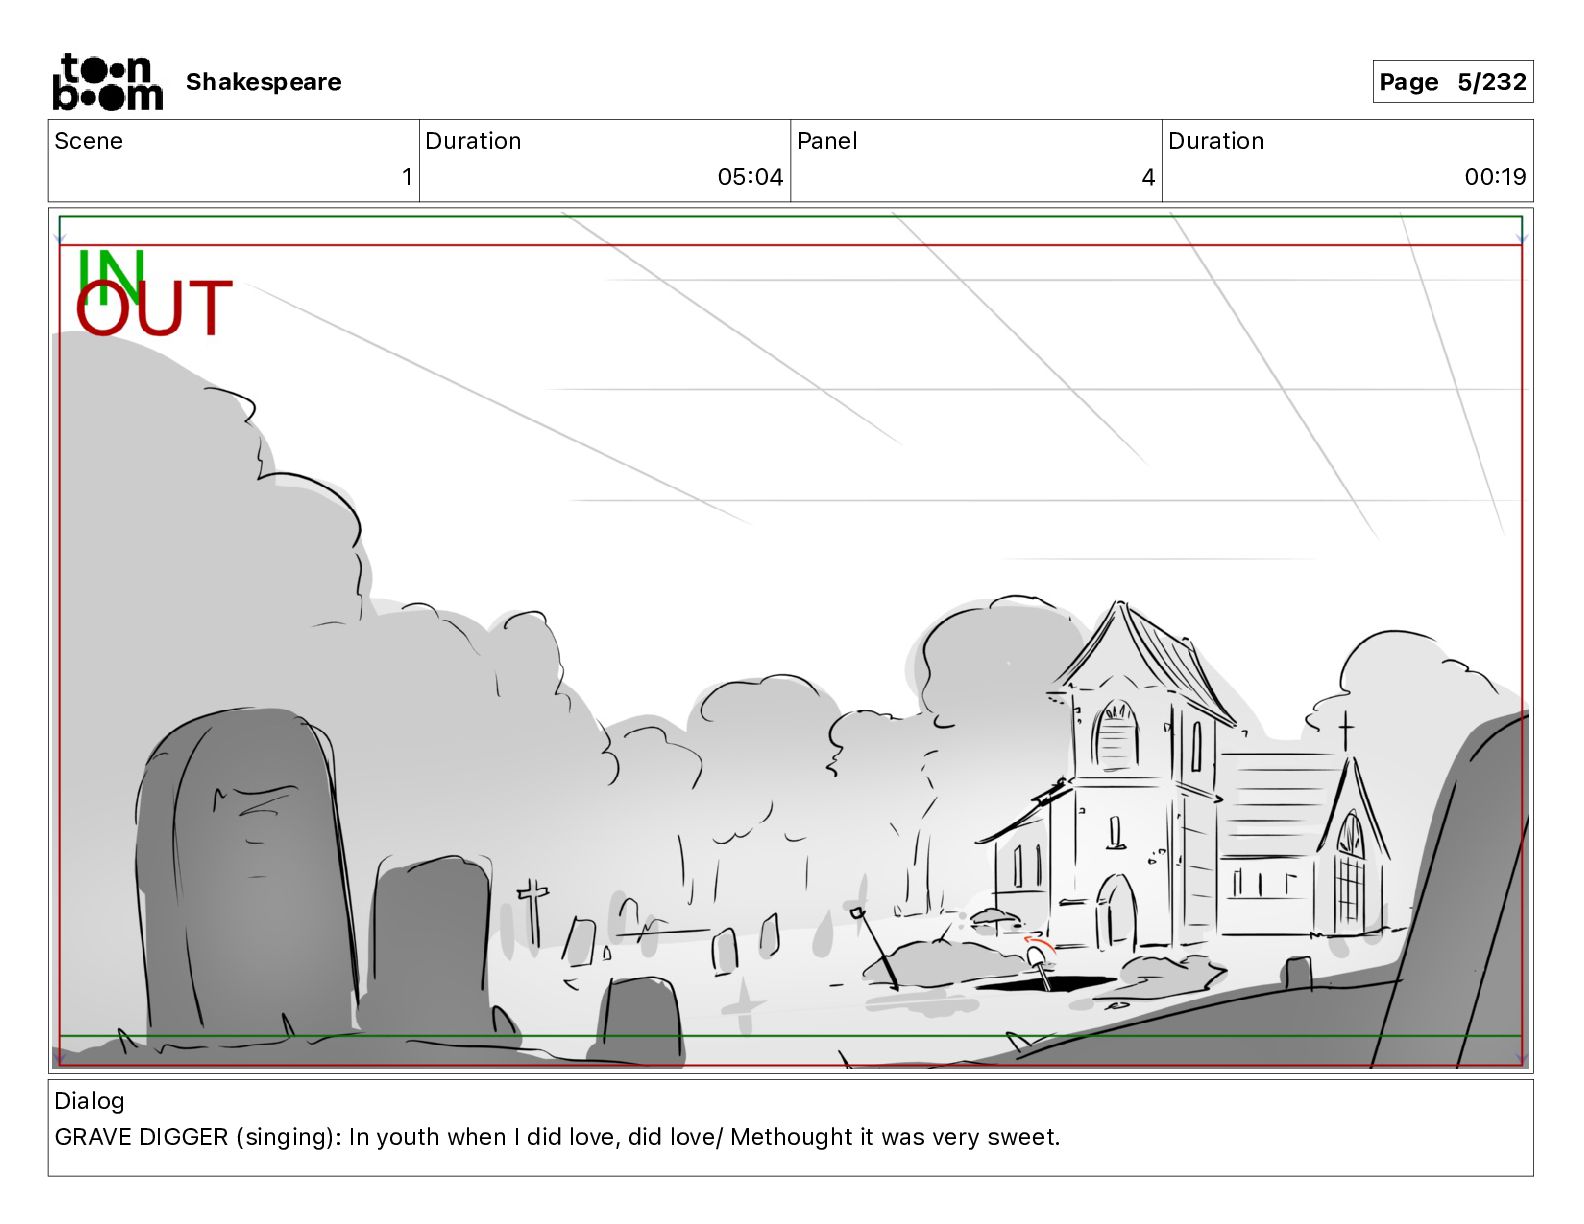
Task: Click the 'Page 5/232' indicator
Action: pos(1452,82)
